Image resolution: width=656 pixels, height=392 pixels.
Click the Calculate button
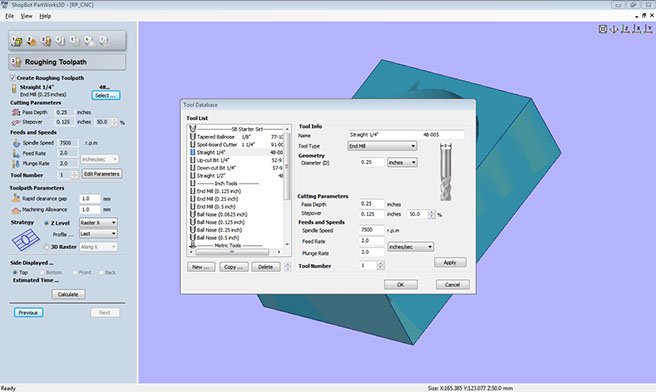[x=68, y=294]
